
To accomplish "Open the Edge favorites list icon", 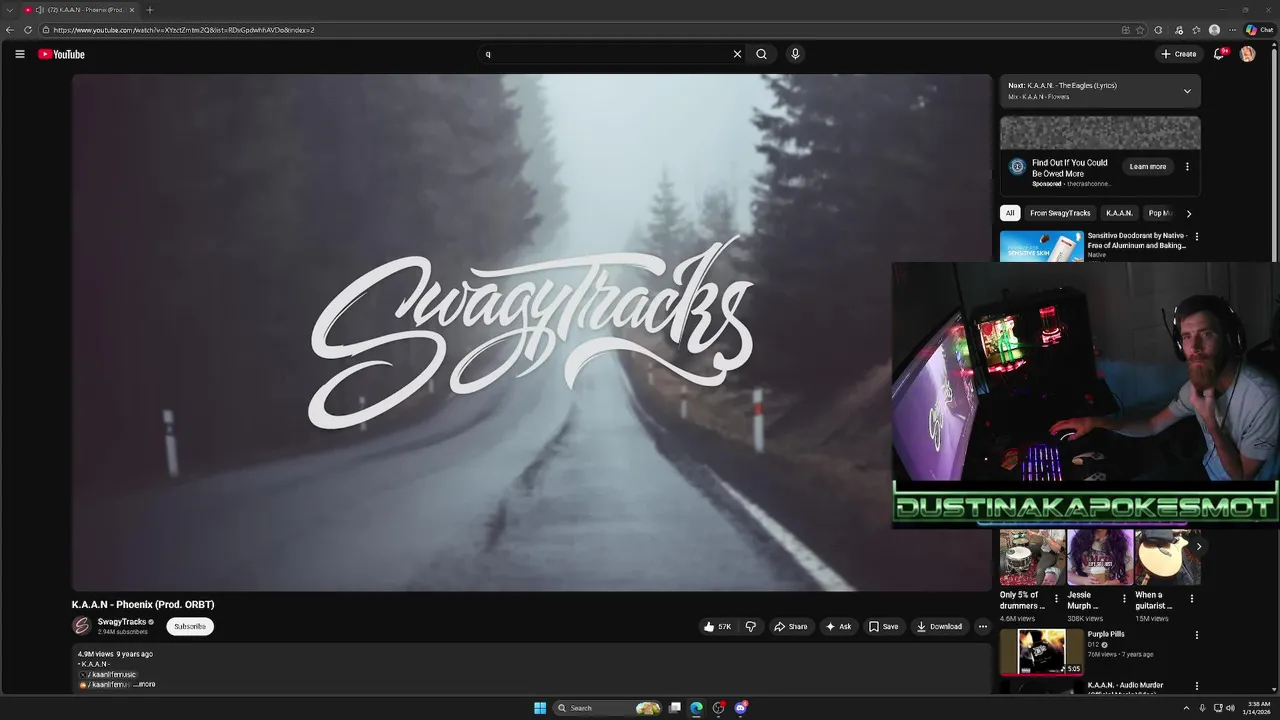I will (x=1196, y=30).
